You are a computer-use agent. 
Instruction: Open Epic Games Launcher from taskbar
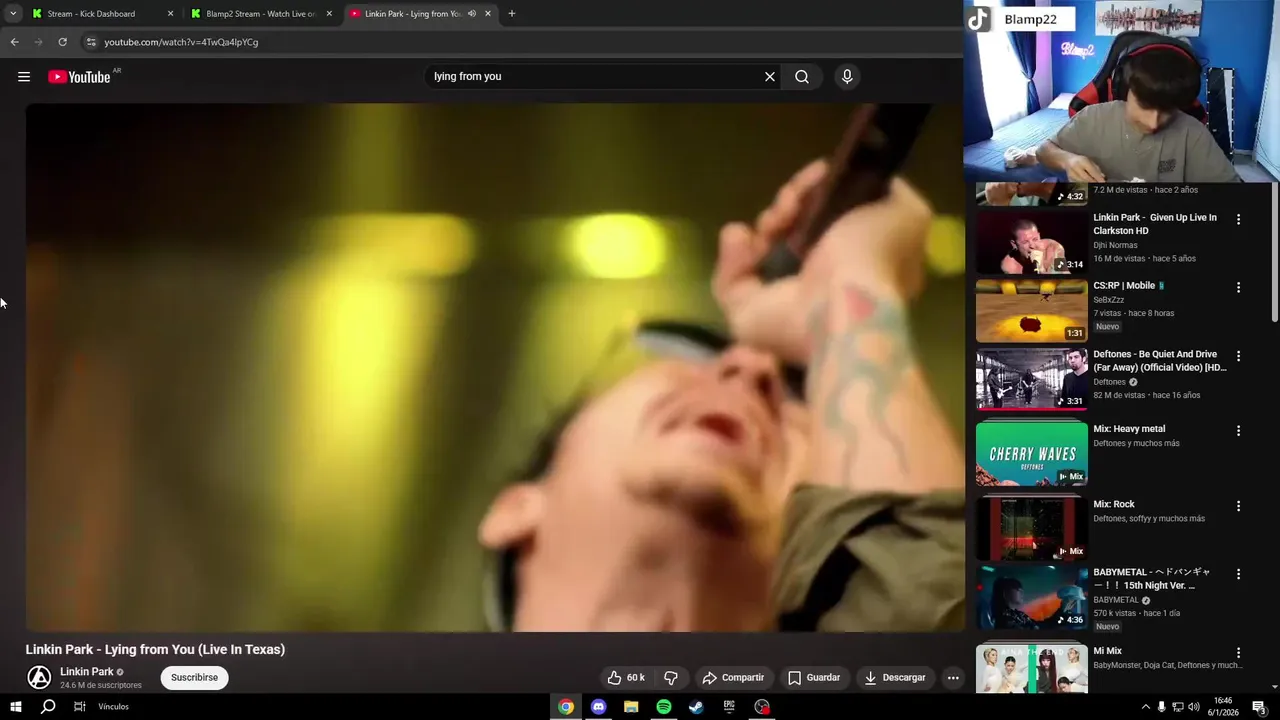[x=729, y=707]
